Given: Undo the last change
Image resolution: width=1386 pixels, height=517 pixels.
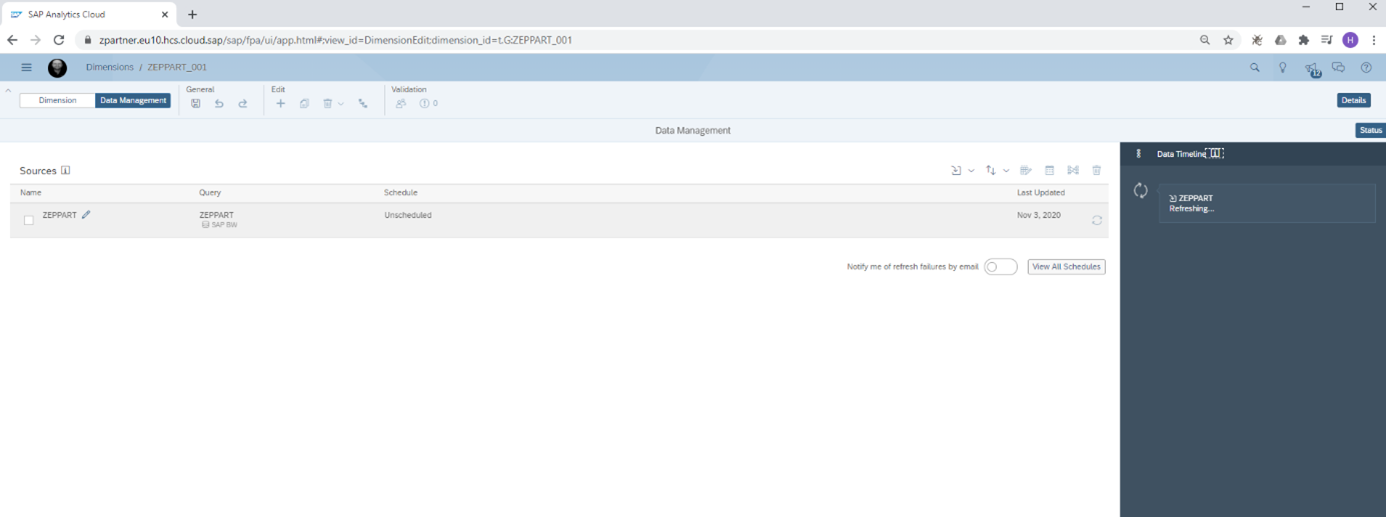Looking at the screenshot, I should [x=219, y=103].
